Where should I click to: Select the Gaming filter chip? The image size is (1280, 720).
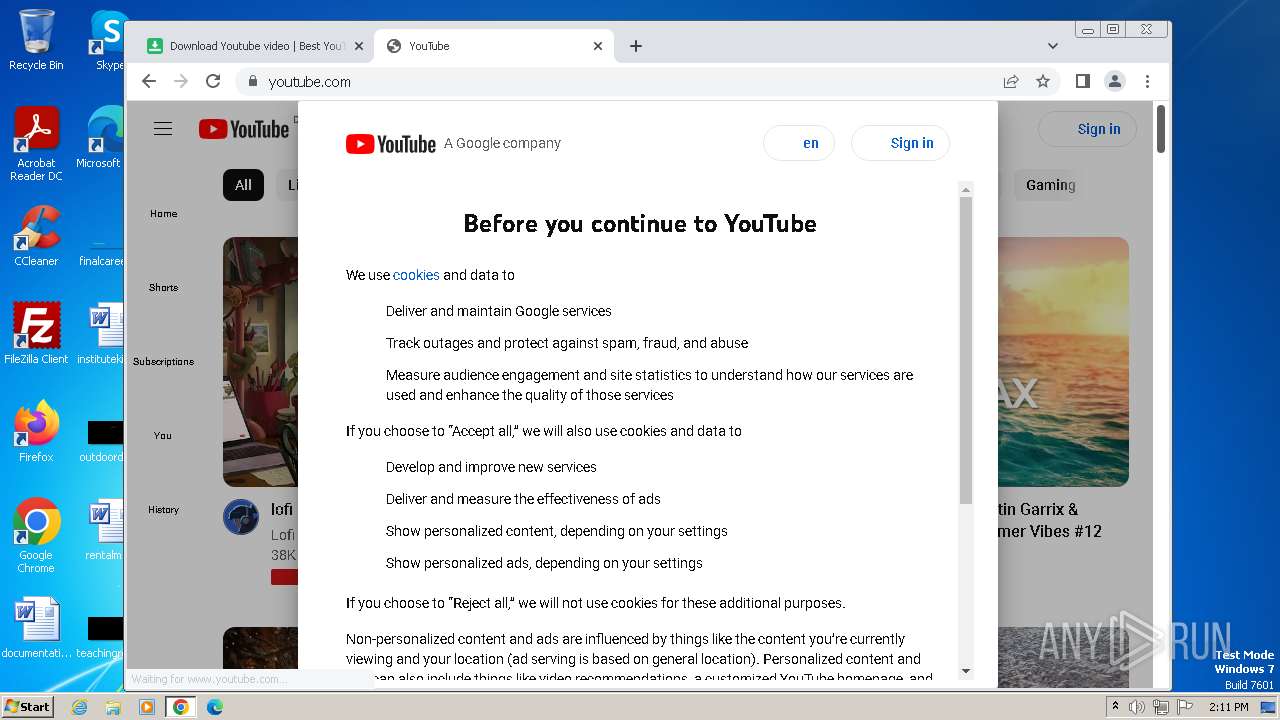1051,185
